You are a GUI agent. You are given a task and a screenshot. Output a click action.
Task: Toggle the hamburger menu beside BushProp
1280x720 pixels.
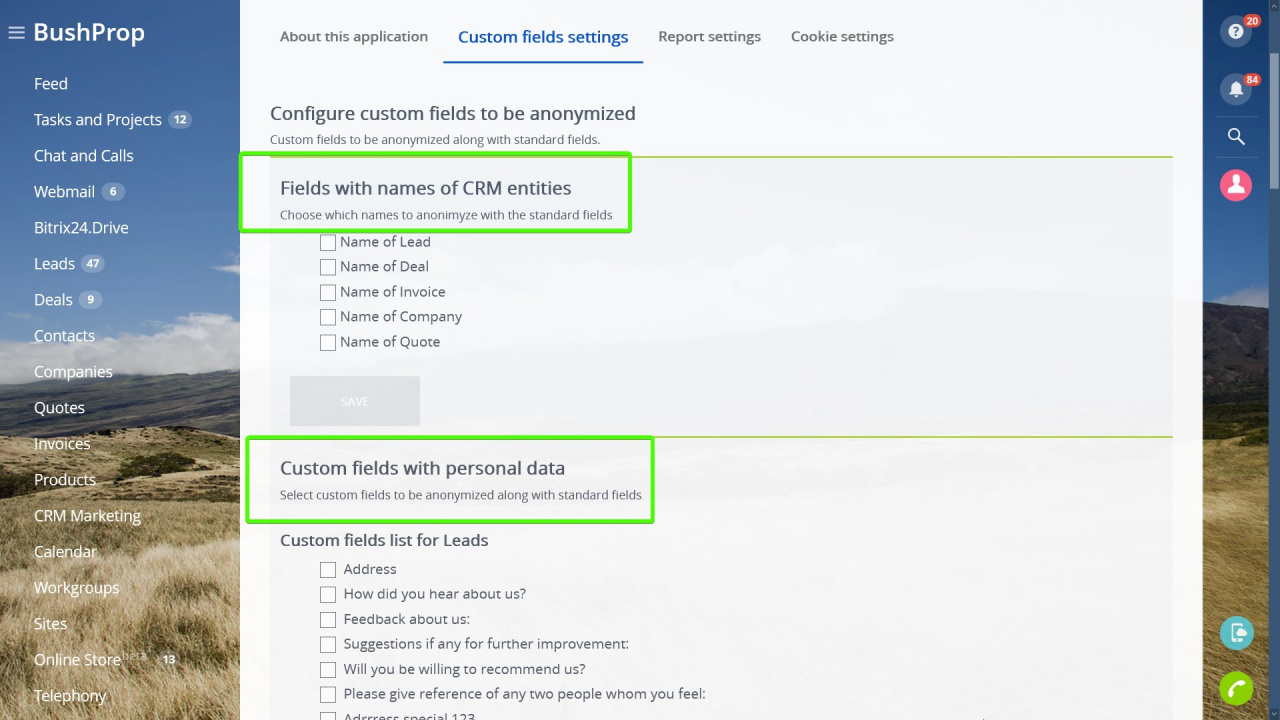[x=16, y=33]
